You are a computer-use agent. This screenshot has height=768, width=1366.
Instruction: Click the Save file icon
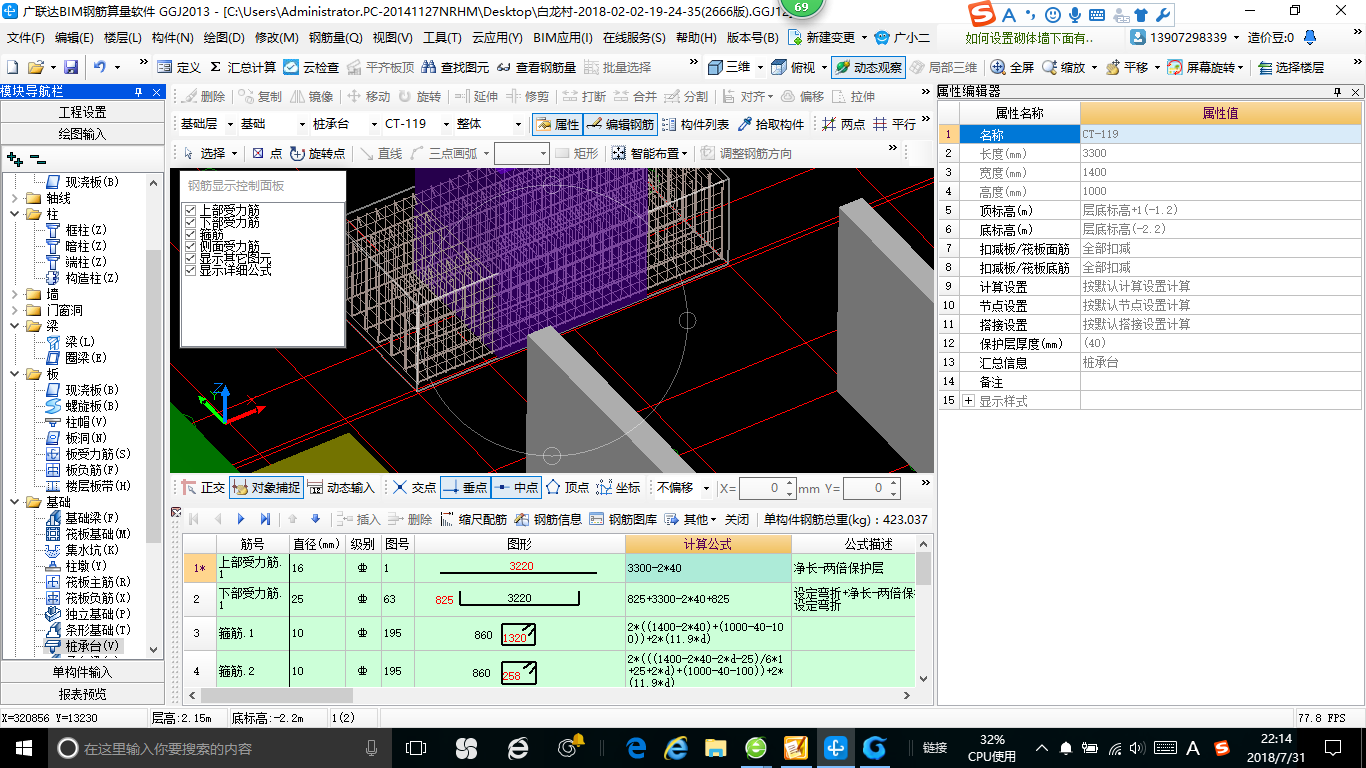pos(71,67)
